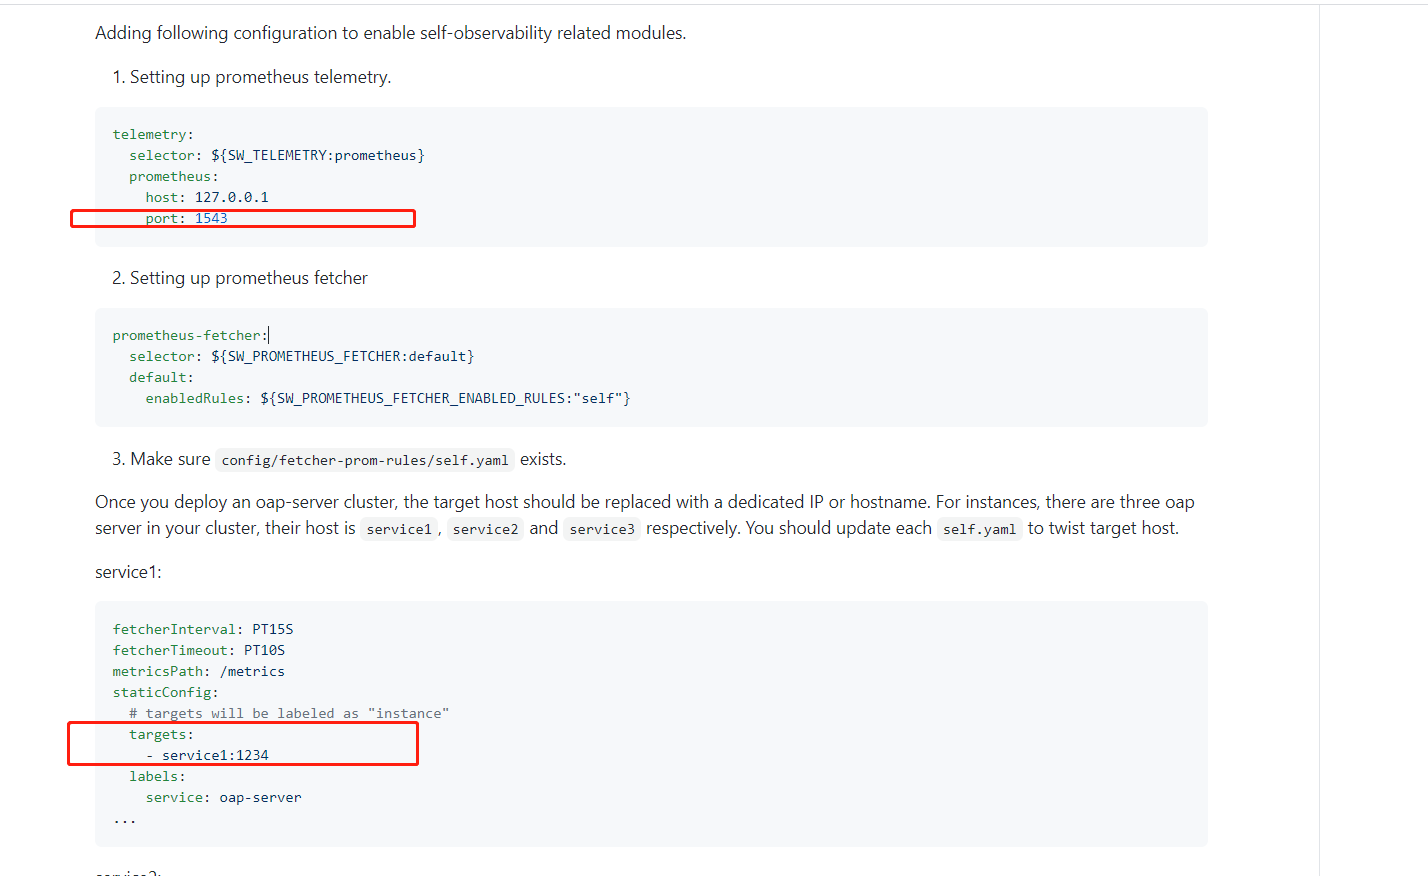Click the 'default:' key in fetcher block

click(161, 377)
